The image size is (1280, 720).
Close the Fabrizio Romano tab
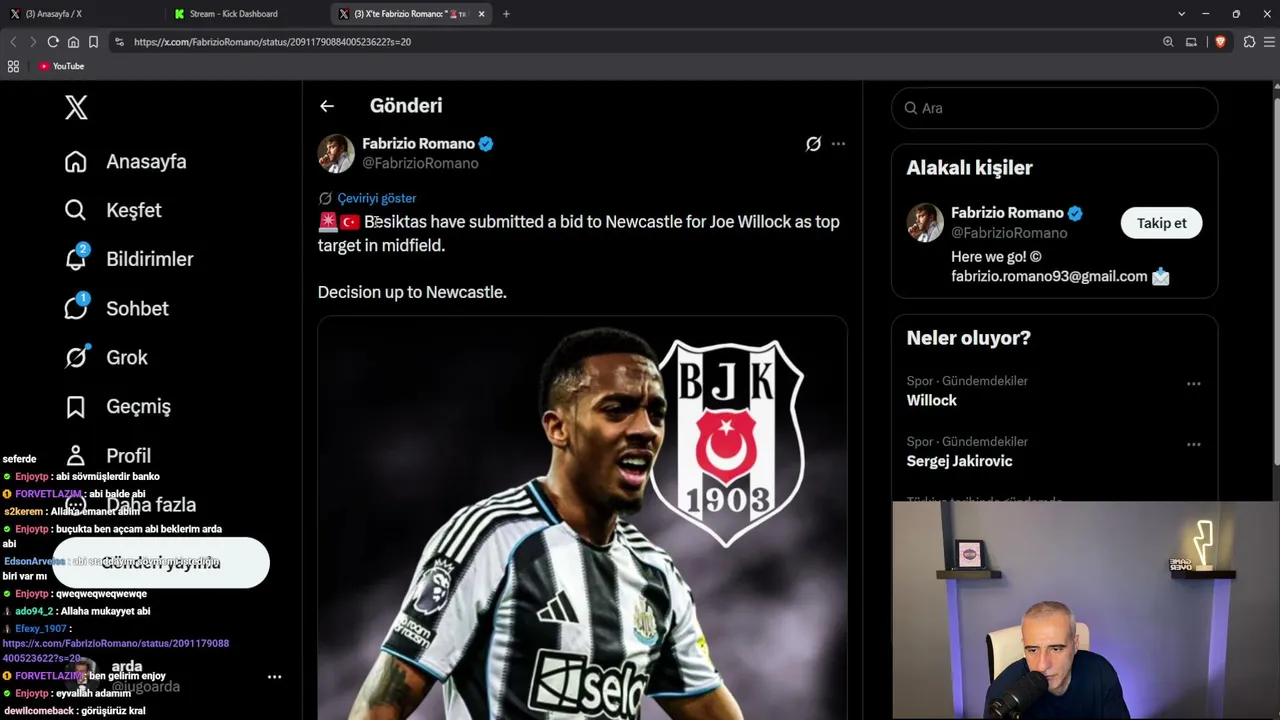coord(481,14)
